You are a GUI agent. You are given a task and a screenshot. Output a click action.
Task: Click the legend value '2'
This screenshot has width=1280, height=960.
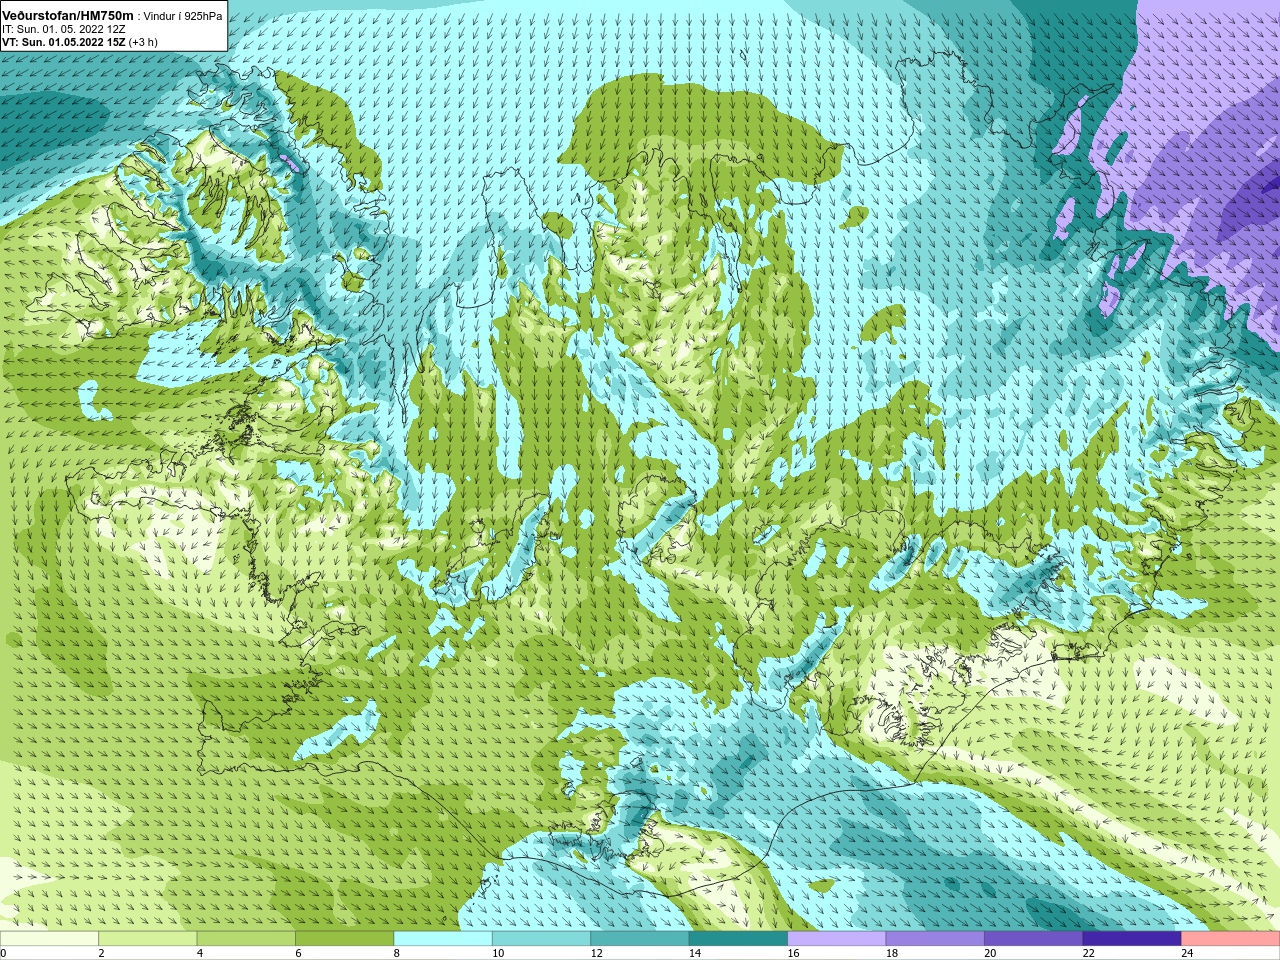pos(102,953)
